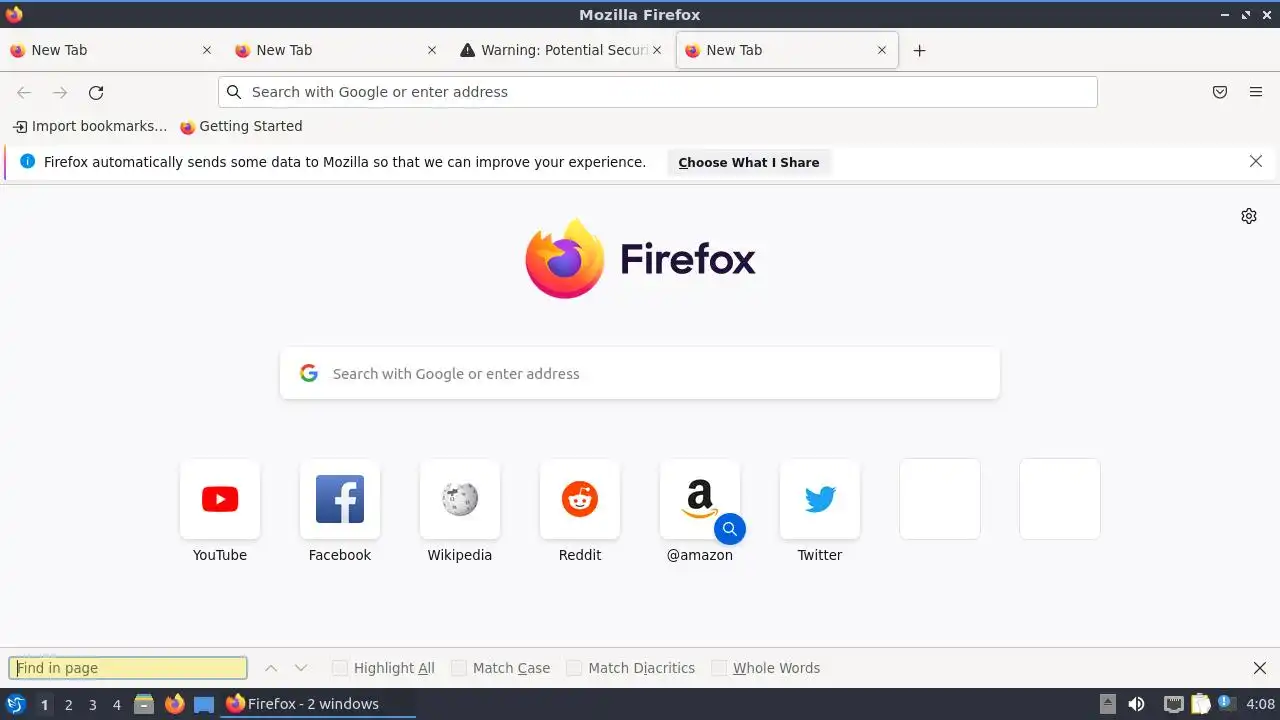Click the first empty shortcut tile
Viewport: 1280px width, 720px height.
point(940,499)
